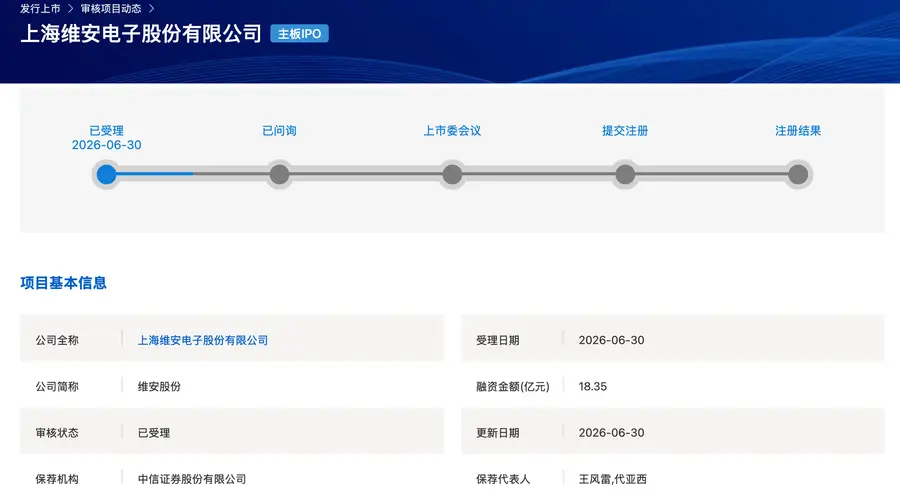
Task: Select the 王风雷,代亚西 representatives value
Action: point(612,479)
